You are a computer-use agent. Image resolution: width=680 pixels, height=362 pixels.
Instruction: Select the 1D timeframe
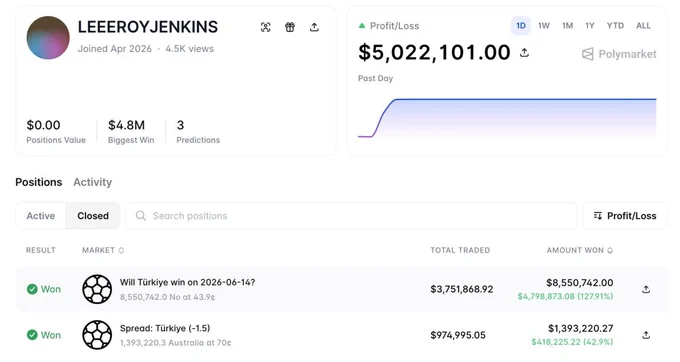click(x=521, y=26)
